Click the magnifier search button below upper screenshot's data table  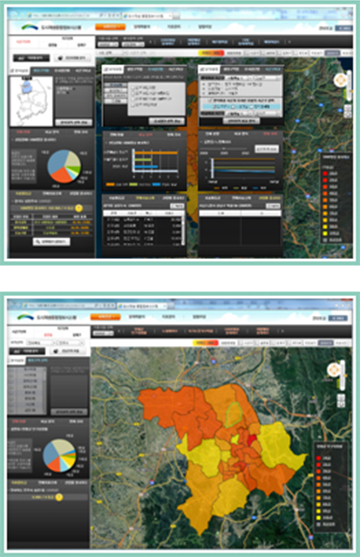tap(52, 242)
